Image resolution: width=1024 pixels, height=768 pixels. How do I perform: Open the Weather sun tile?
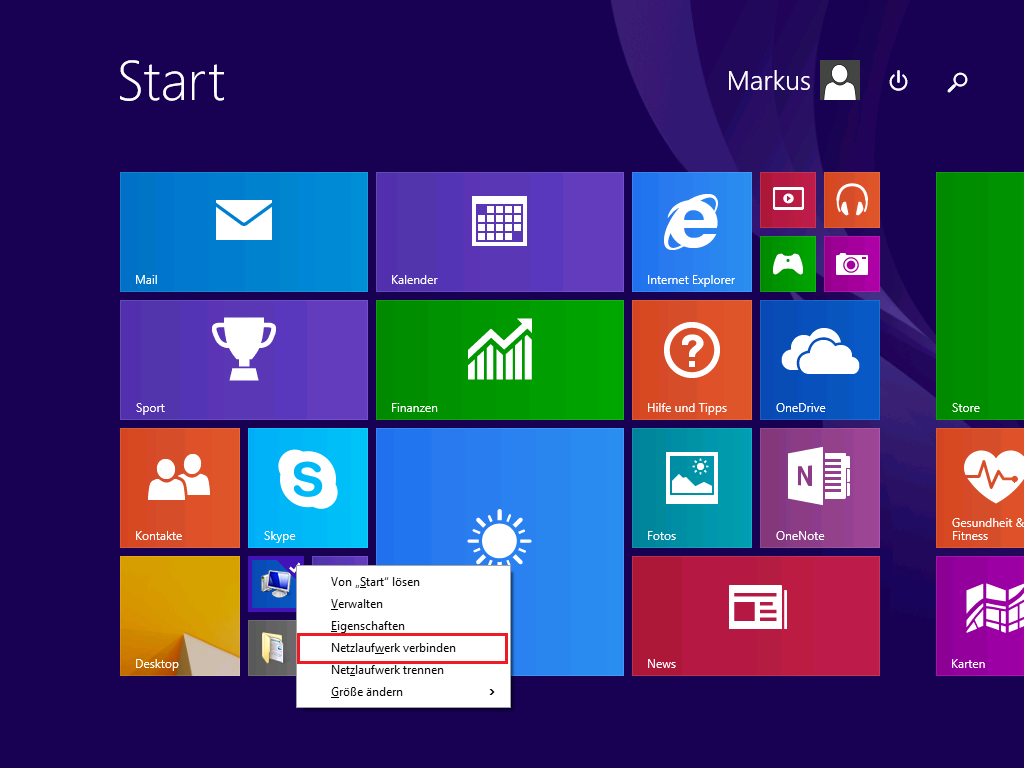pyautogui.click(x=500, y=496)
